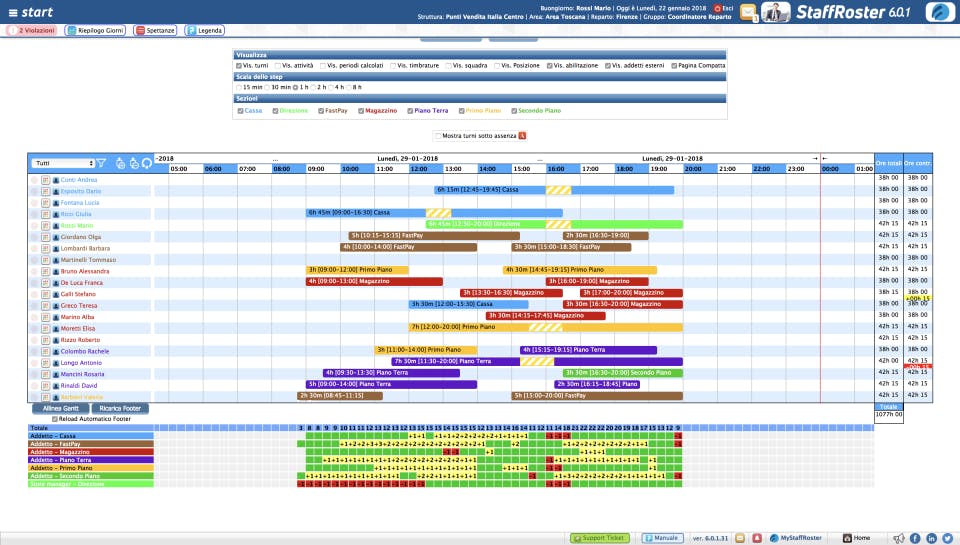Open the Legenda tab
This screenshot has width=960, height=545.
click(204, 30)
